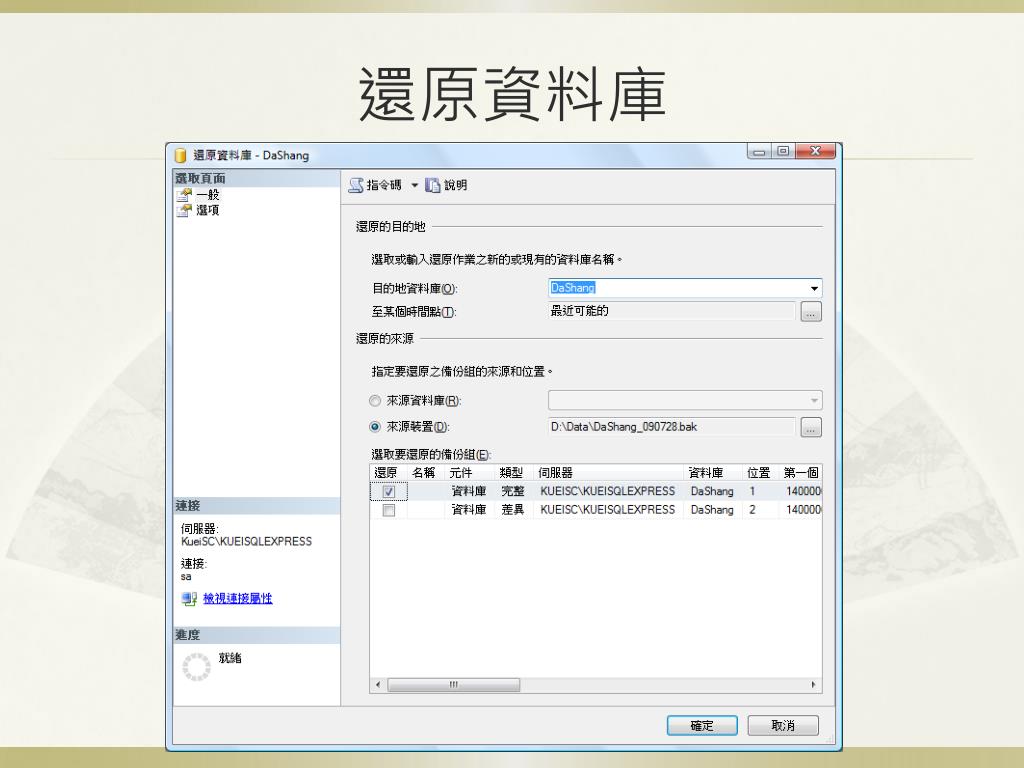Click 差異 type cell in second row
This screenshot has width=1024, height=768.
coord(513,509)
